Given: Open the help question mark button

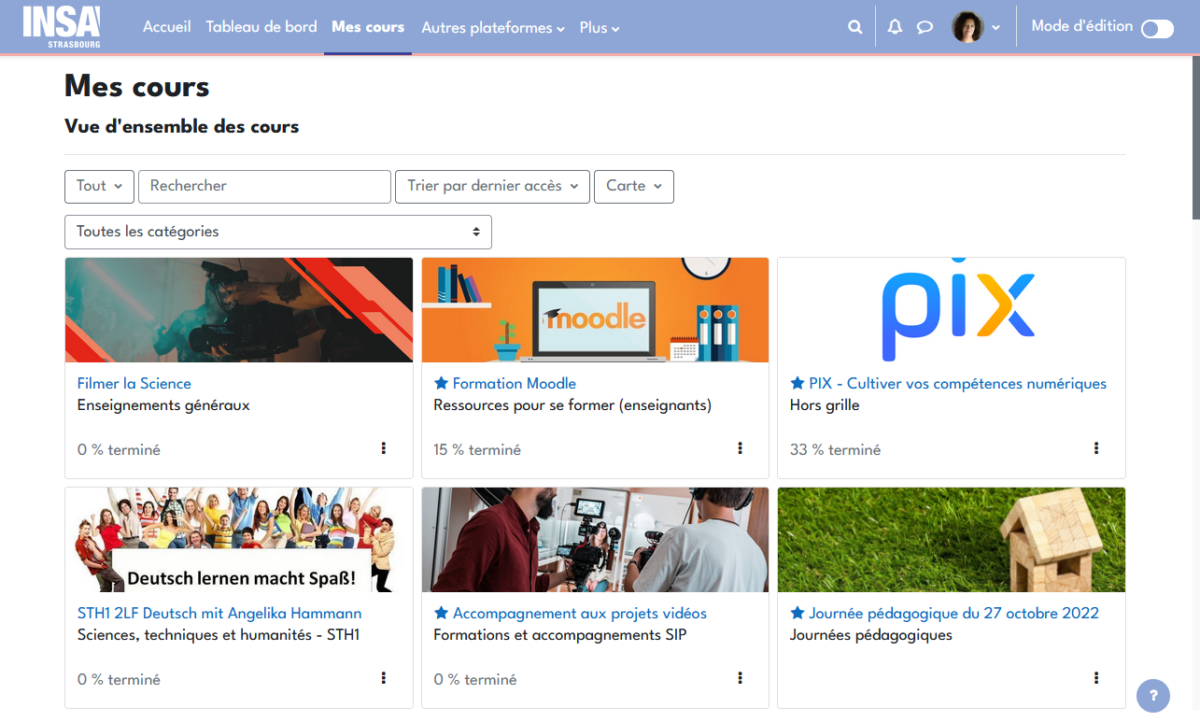Looking at the screenshot, I should click(1152, 695).
